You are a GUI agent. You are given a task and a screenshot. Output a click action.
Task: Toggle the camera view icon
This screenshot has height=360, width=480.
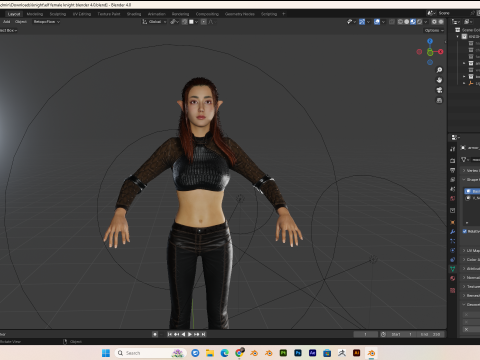(439, 90)
